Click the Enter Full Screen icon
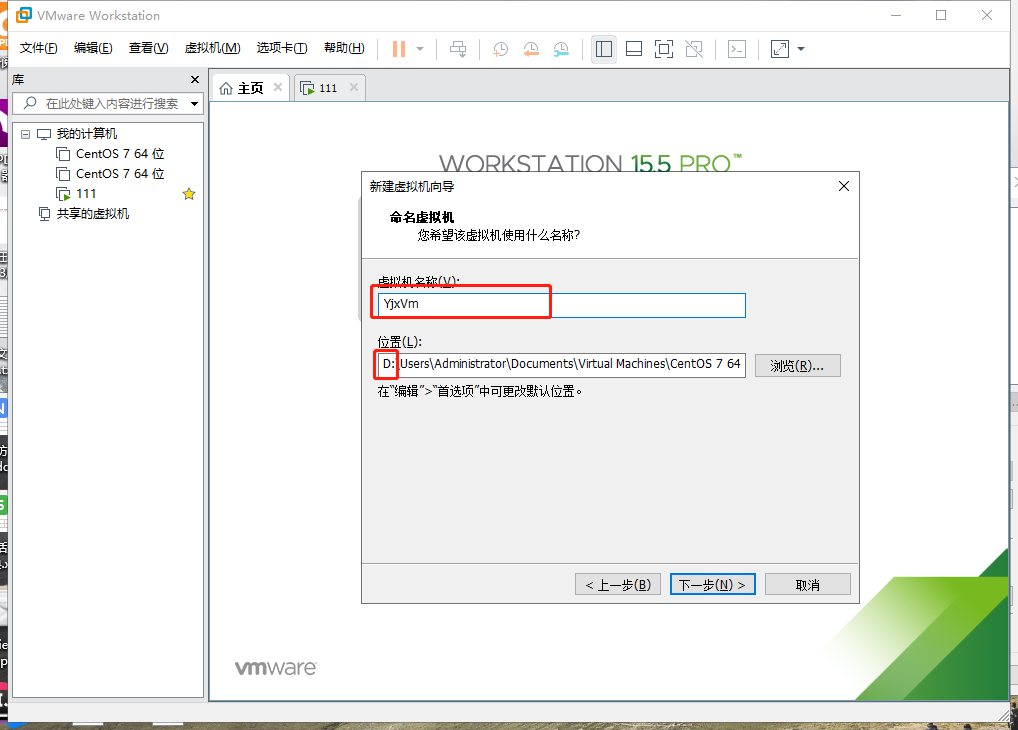Image resolution: width=1018 pixels, height=730 pixels. 663,48
